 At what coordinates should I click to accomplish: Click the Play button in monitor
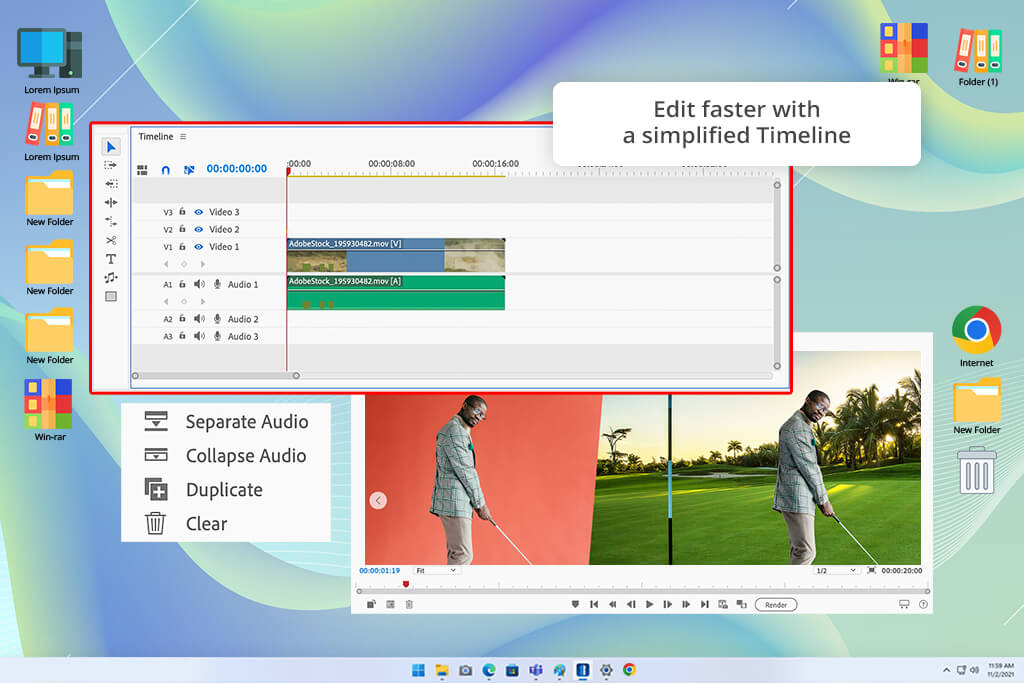tap(649, 605)
